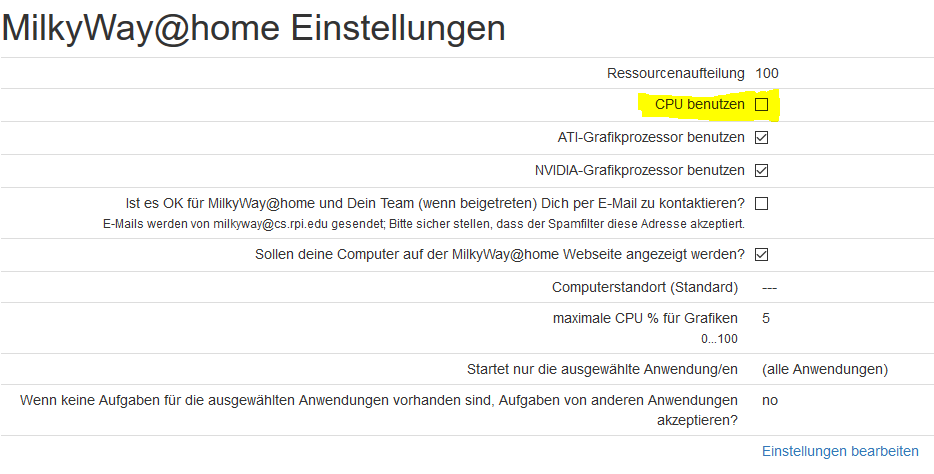Viewport: 934px width, 474px height.
Task: Click the maximale CPU value 5
Action: click(765, 319)
